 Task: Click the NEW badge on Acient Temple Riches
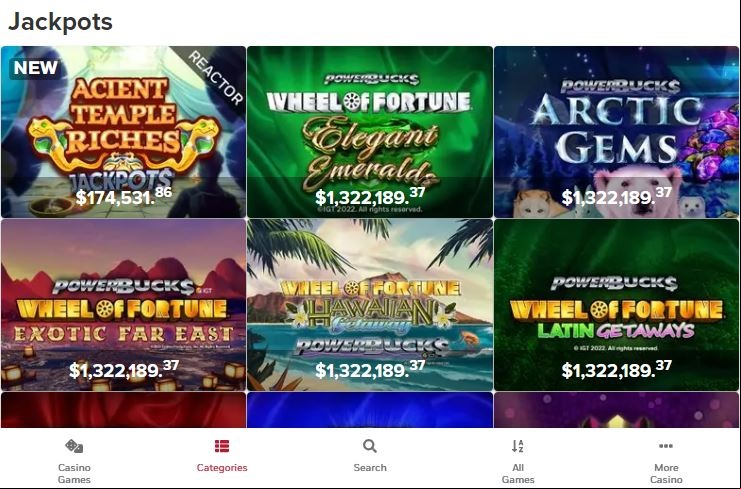coord(36,68)
